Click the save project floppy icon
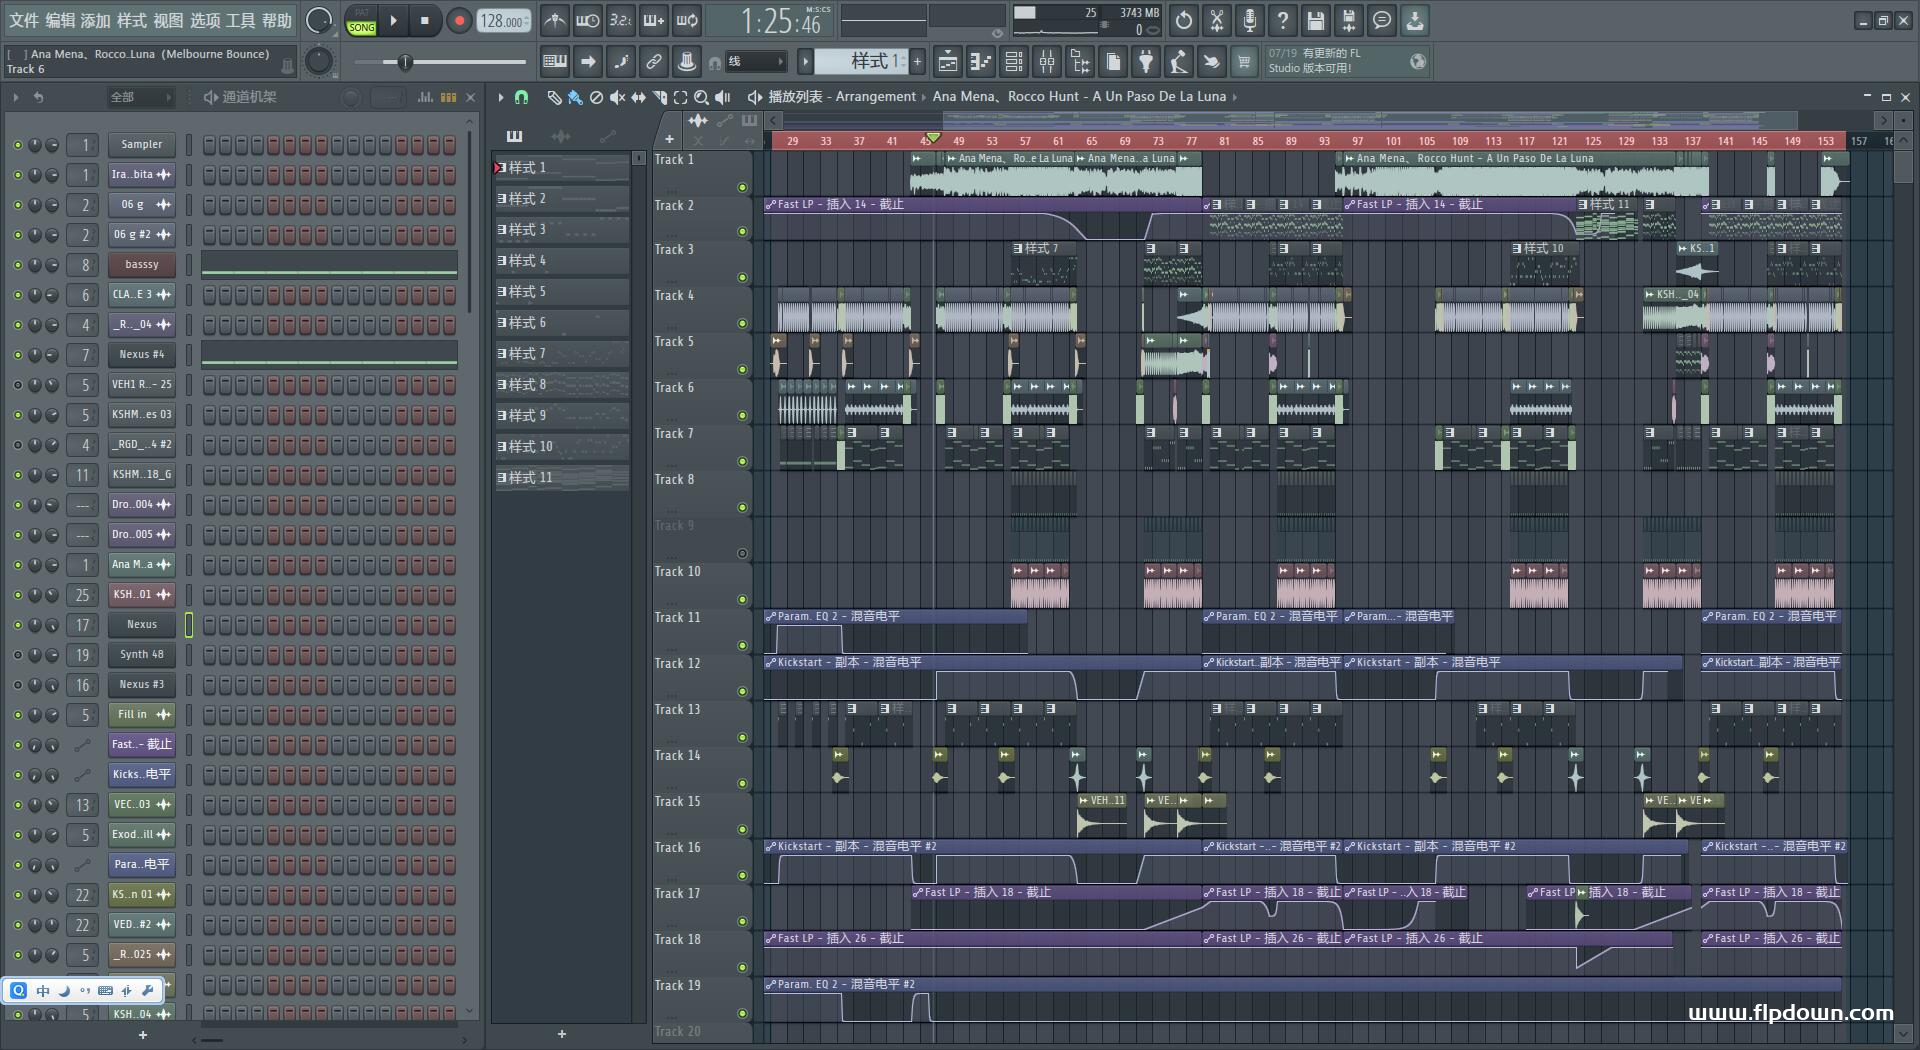The height and width of the screenshot is (1050, 1920). click(1316, 20)
